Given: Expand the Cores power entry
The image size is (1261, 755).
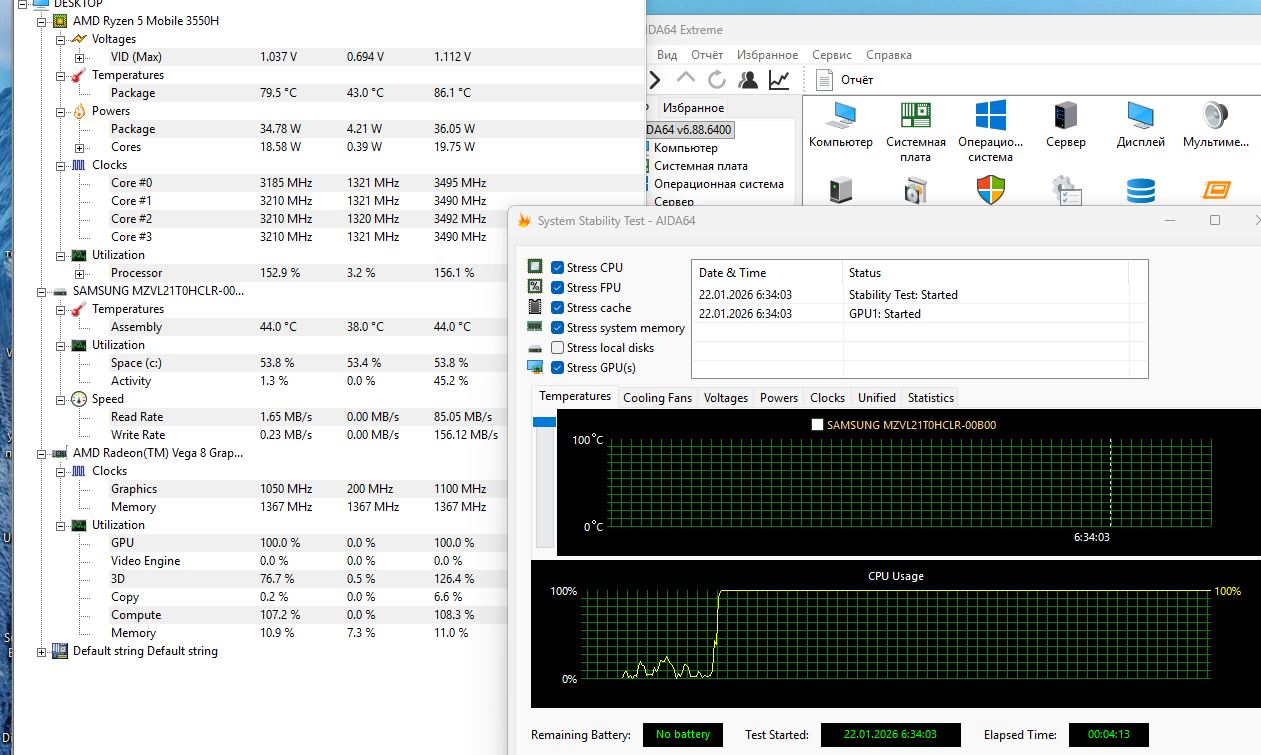Looking at the screenshot, I should [79, 147].
